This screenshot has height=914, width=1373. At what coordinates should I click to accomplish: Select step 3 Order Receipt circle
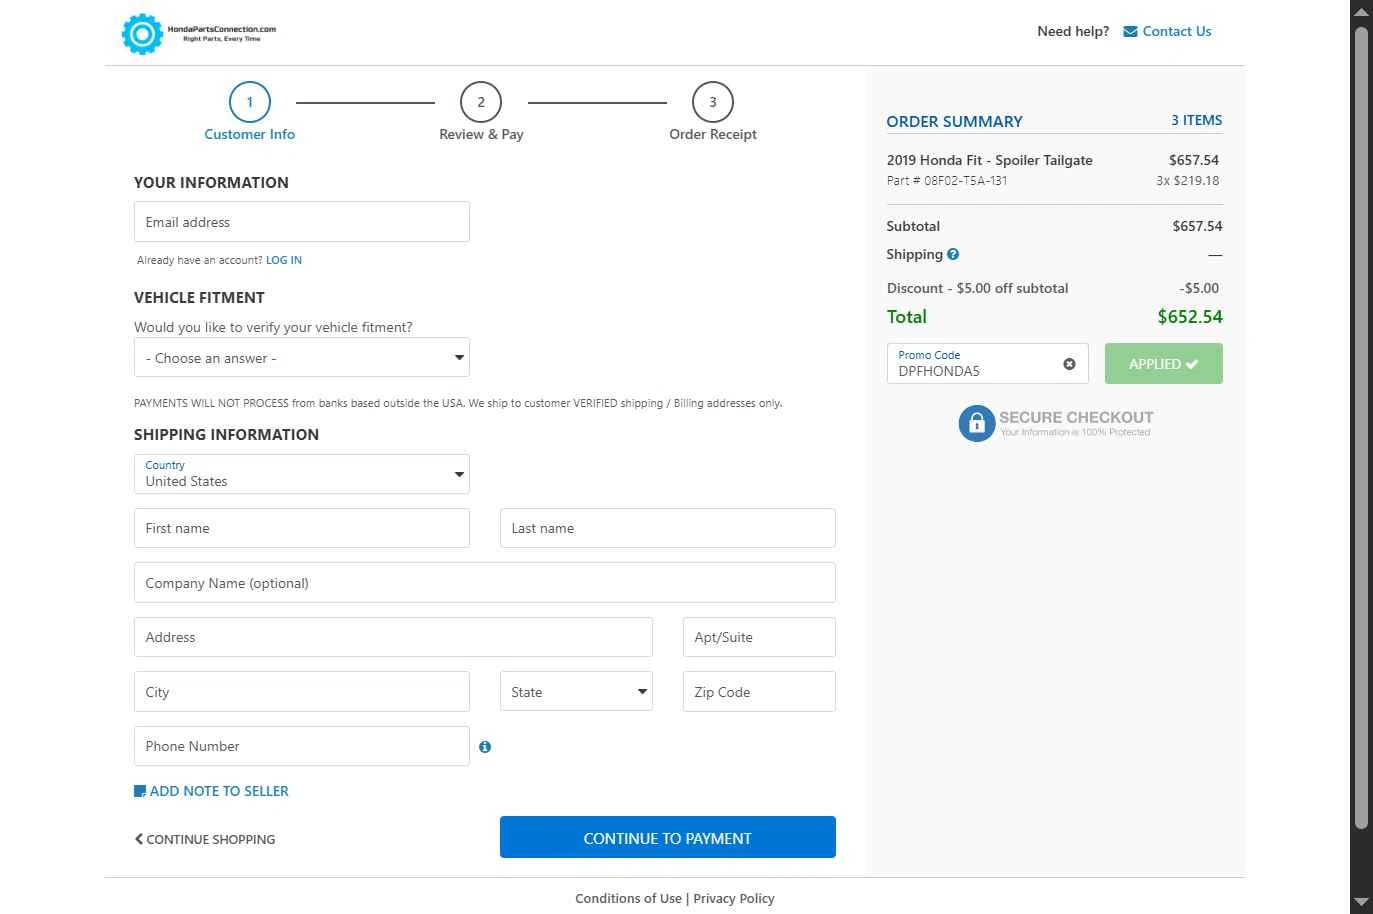tap(713, 102)
